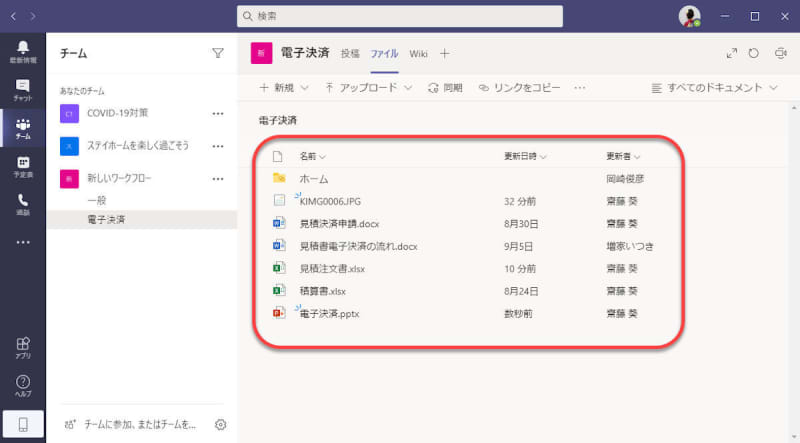Open 見積注文書.xlsx file
Image resolution: width=800 pixels, height=443 pixels.
(332, 268)
